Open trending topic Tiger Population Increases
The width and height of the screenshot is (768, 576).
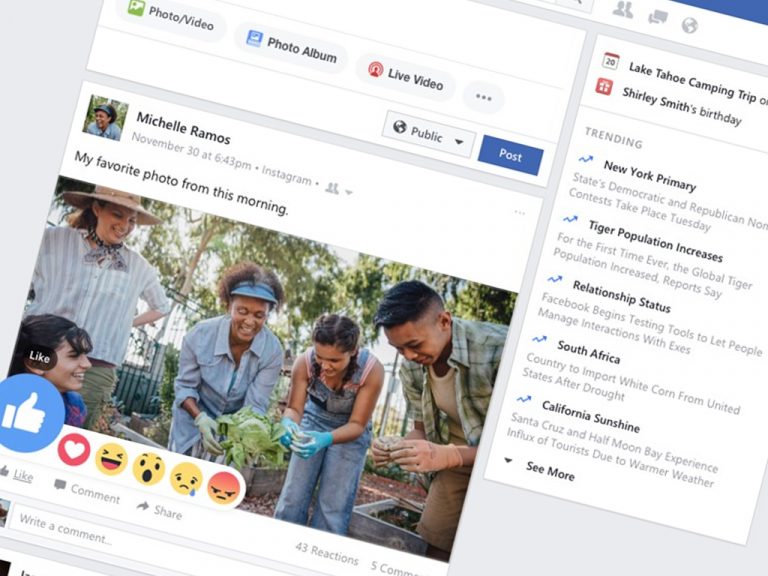[655, 241]
